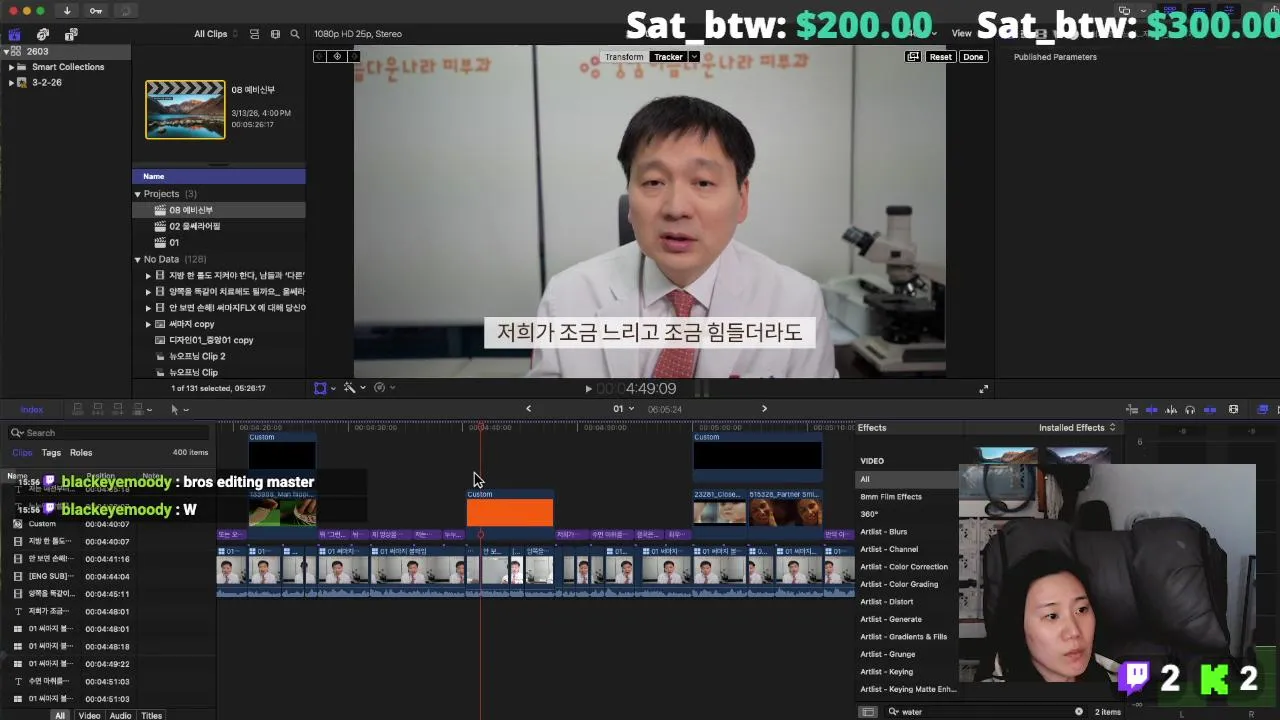Click the Transform tool icon below viewer
Image resolution: width=1280 pixels, height=720 pixels.
[320, 388]
